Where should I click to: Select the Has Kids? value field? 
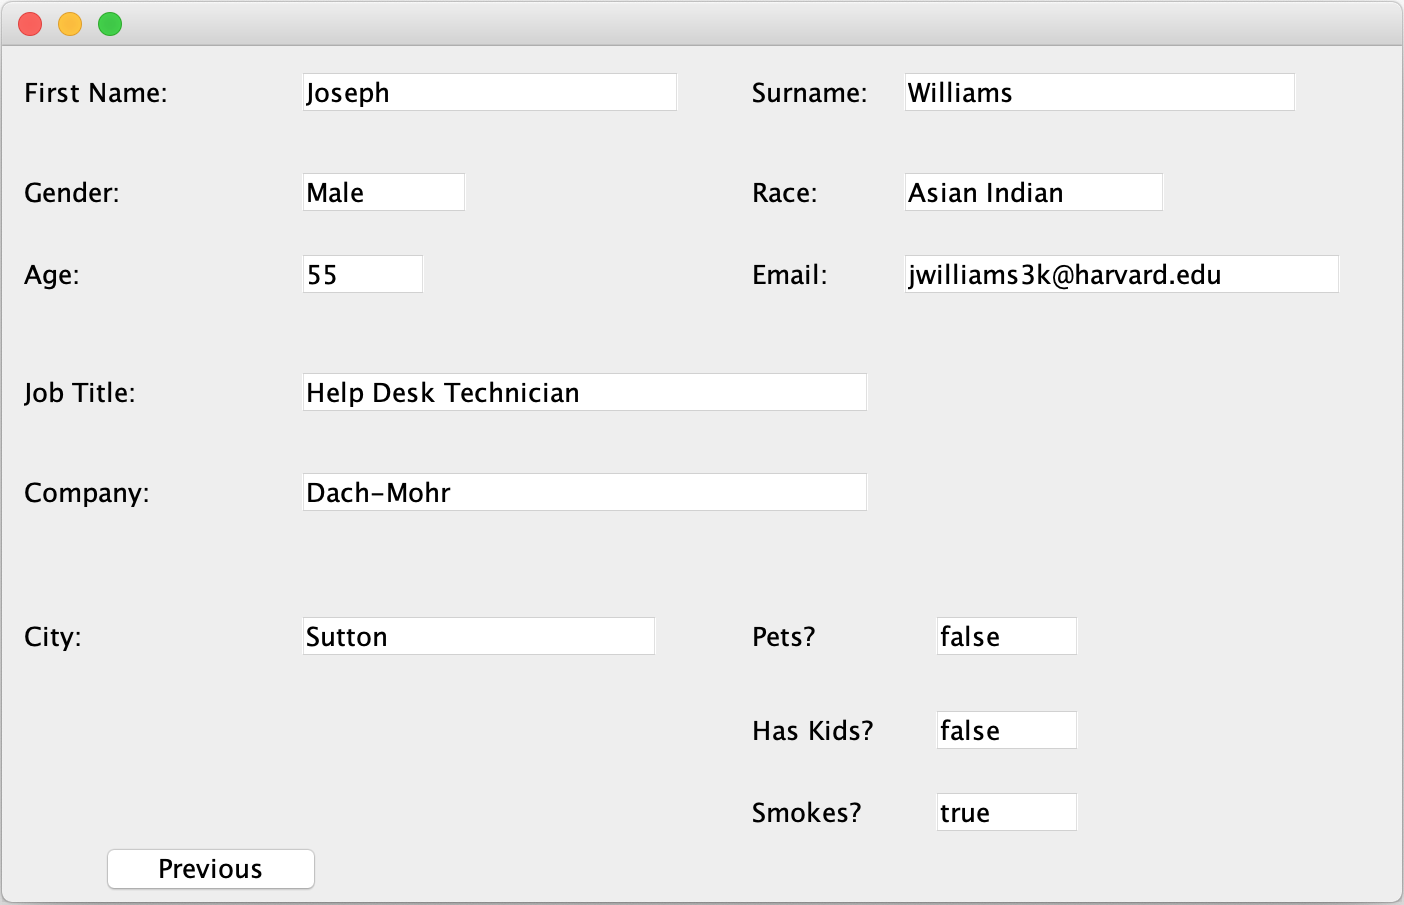point(1005,729)
